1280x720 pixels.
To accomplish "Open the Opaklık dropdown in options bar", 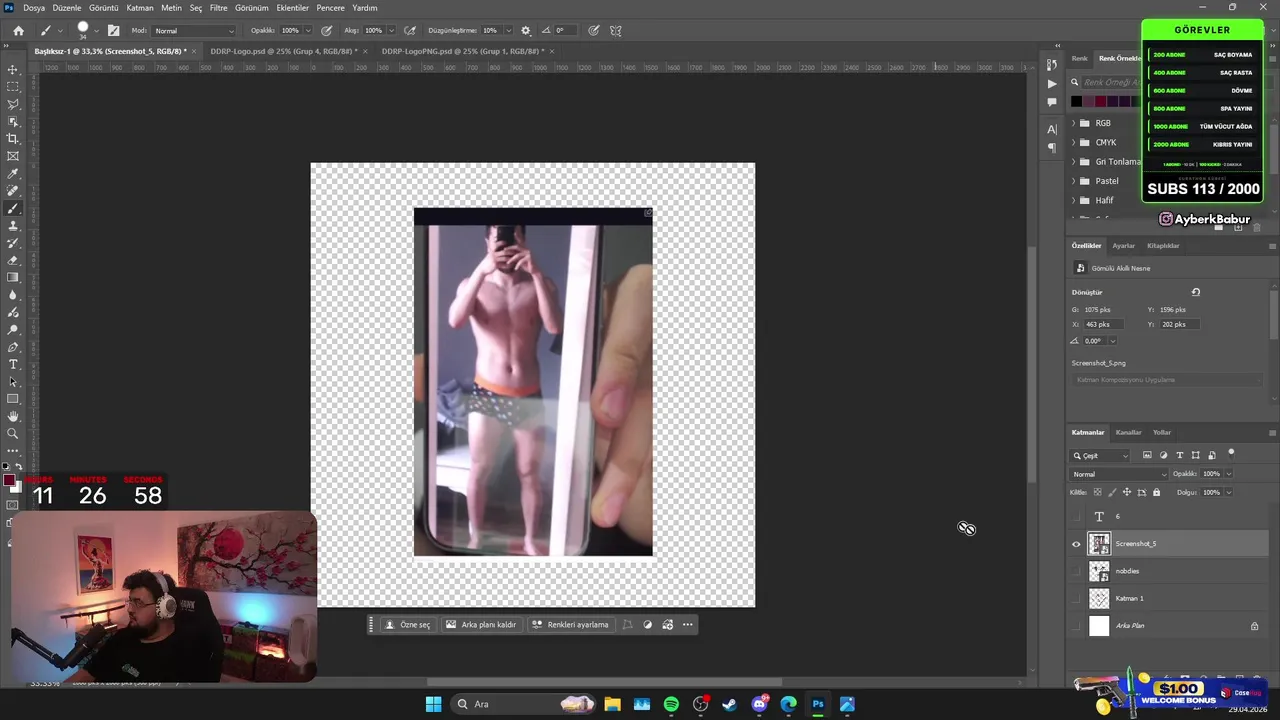I will point(307,30).
